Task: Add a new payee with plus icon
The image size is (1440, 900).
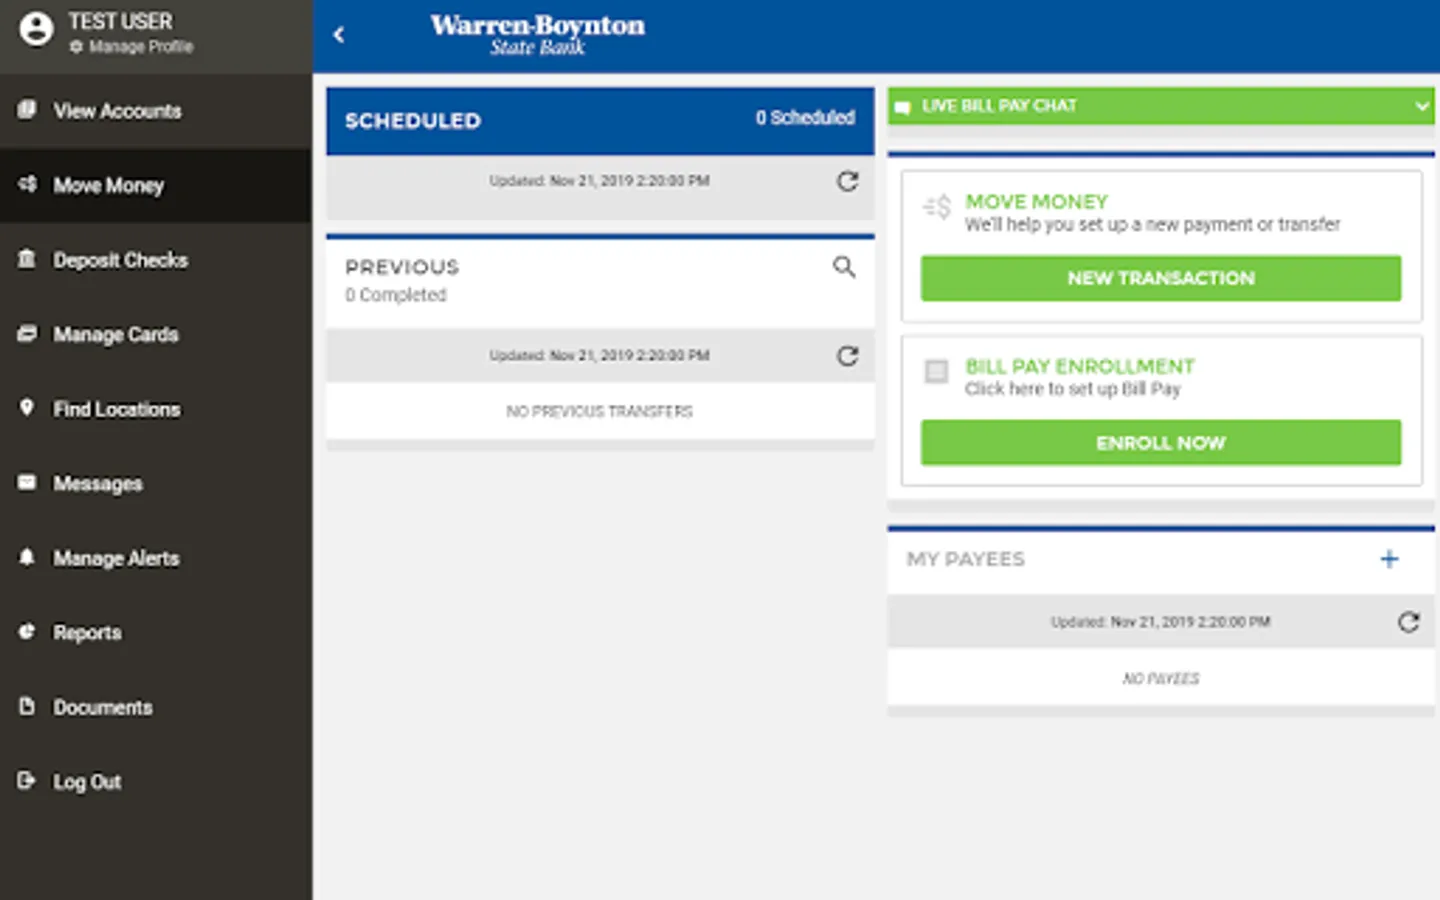Action: pyautogui.click(x=1389, y=559)
